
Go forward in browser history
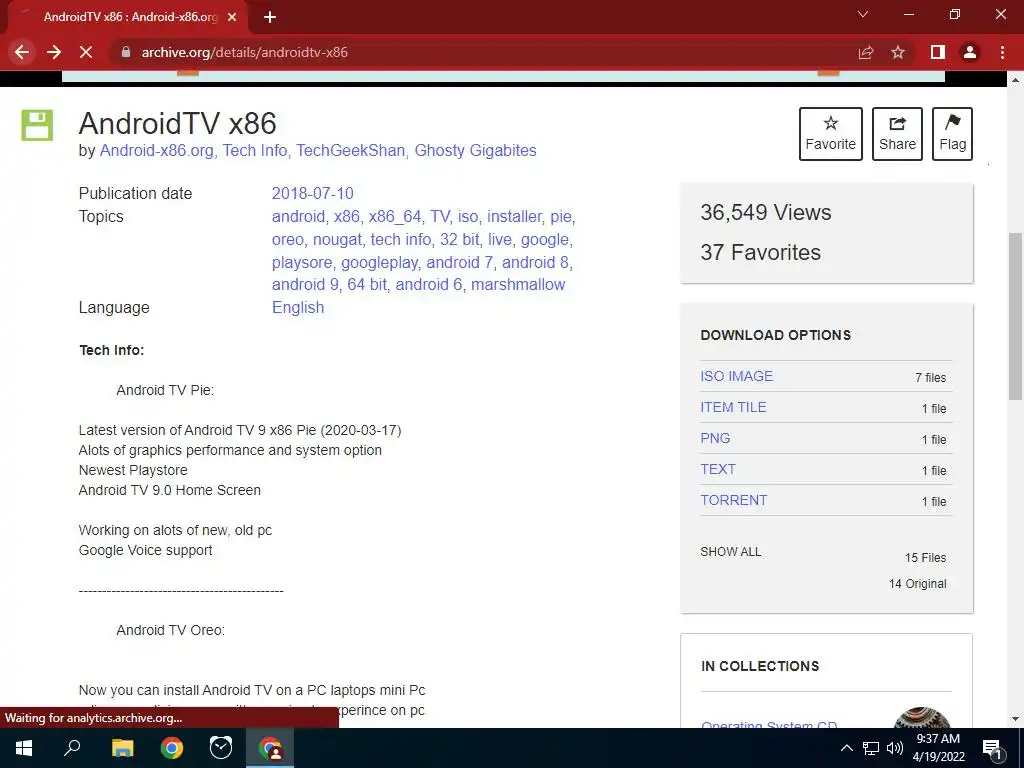point(54,52)
